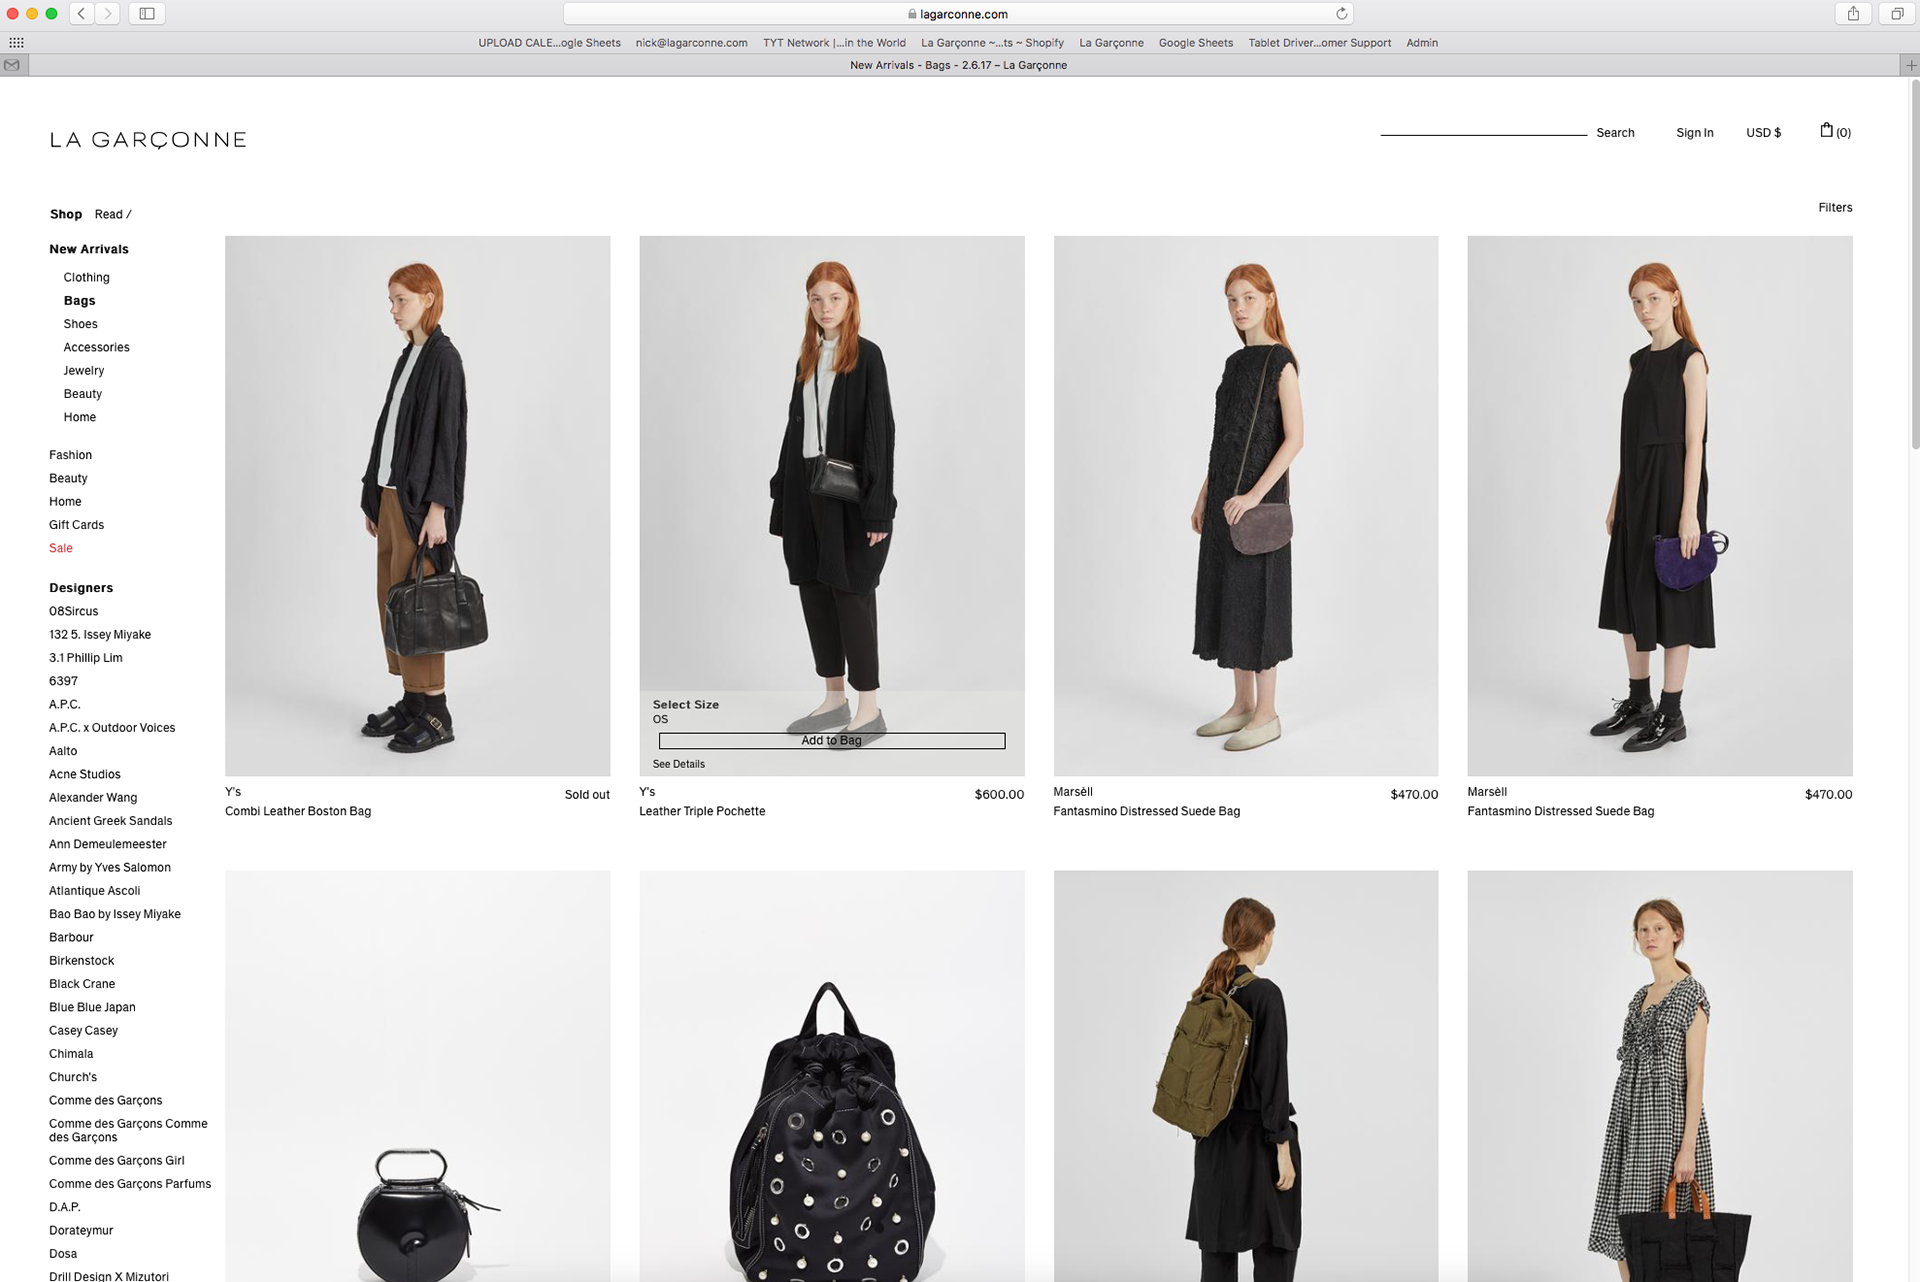The width and height of the screenshot is (1920, 1282).
Task: Show all tabs overview icon
Action: [1896, 14]
